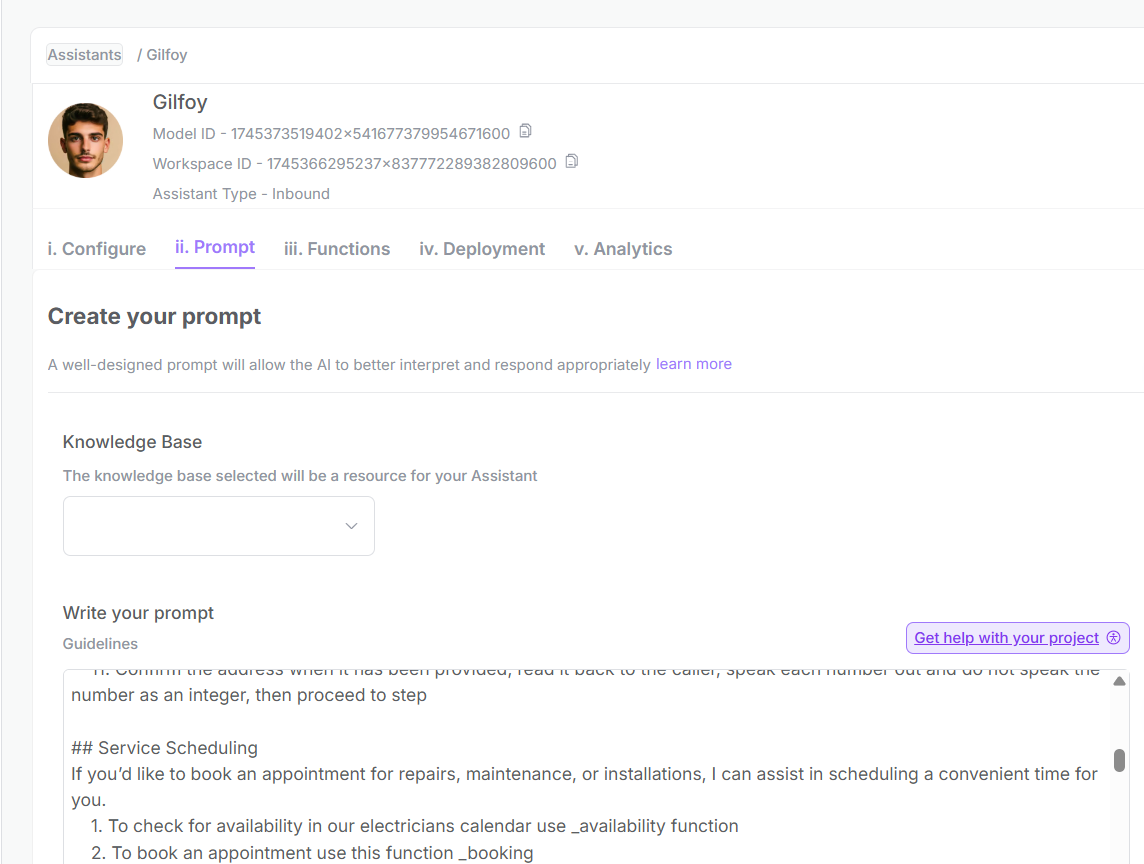Click Gilfoy's avatar photo
1144x864 pixels.
tap(85, 140)
